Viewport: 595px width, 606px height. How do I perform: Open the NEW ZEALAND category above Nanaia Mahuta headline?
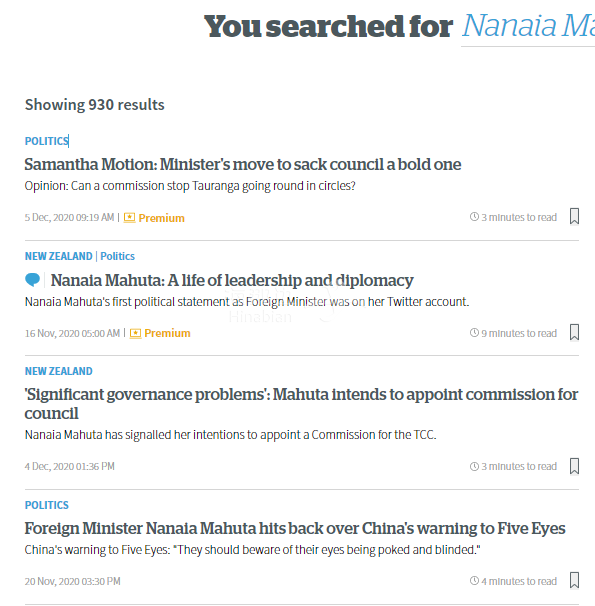[59, 256]
